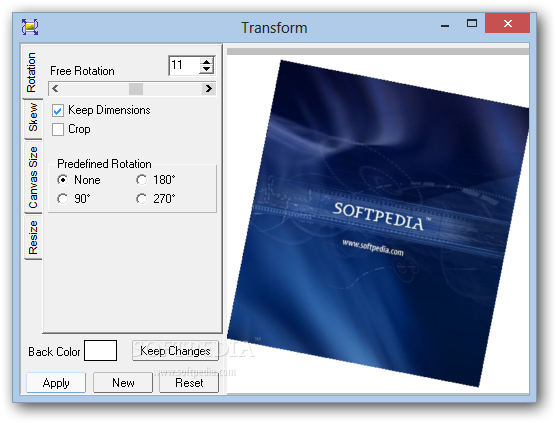Click the Apply button
Screen dimensions: 557x423
tap(56, 383)
